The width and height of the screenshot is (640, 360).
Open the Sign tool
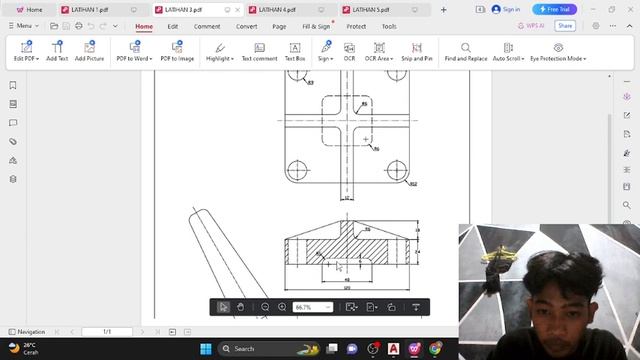[x=325, y=51]
